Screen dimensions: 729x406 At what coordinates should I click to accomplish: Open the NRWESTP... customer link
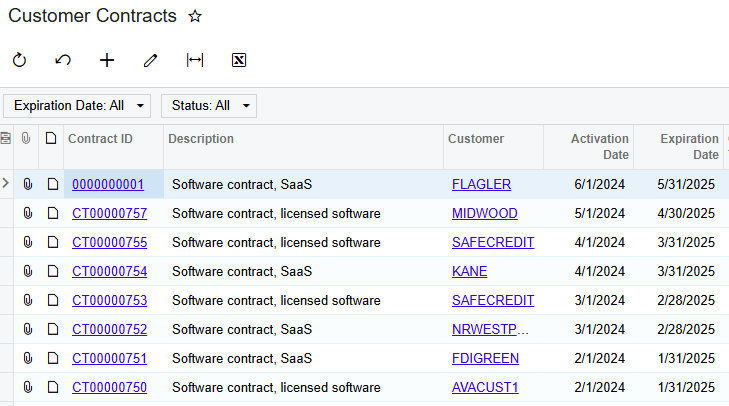pyautogui.click(x=490, y=329)
